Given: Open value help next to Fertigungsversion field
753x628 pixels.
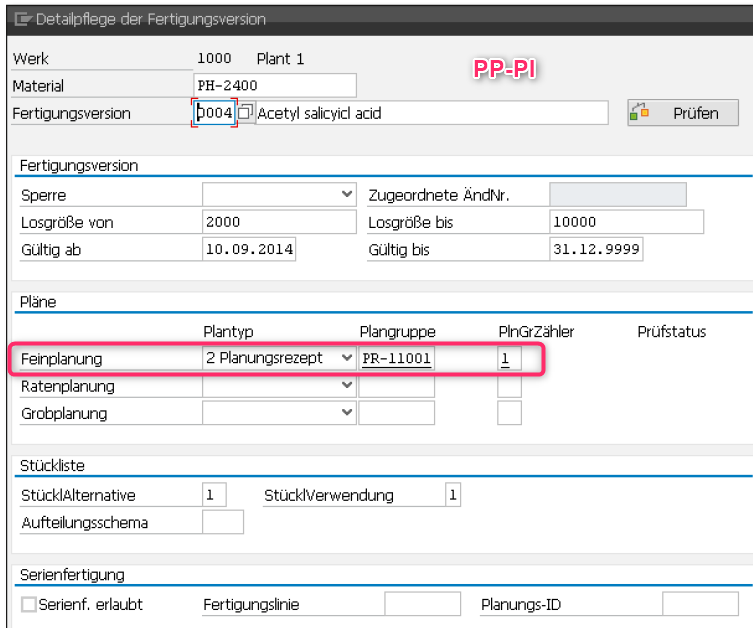Looking at the screenshot, I should [245, 113].
